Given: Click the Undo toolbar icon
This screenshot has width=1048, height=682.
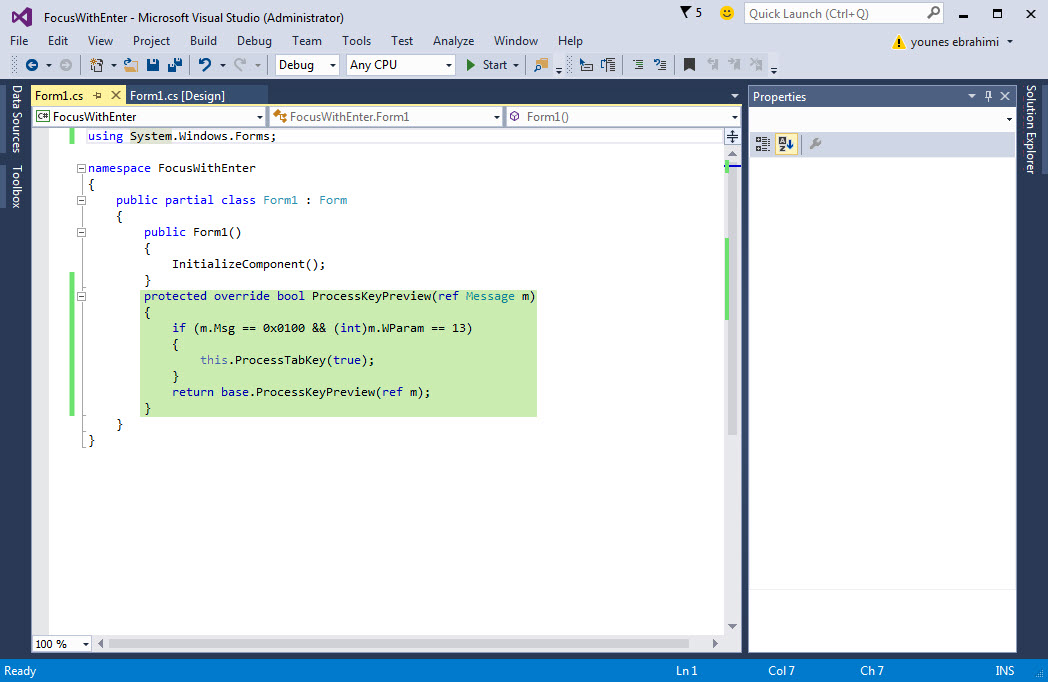Looking at the screenshot, I should coord(205,65).
